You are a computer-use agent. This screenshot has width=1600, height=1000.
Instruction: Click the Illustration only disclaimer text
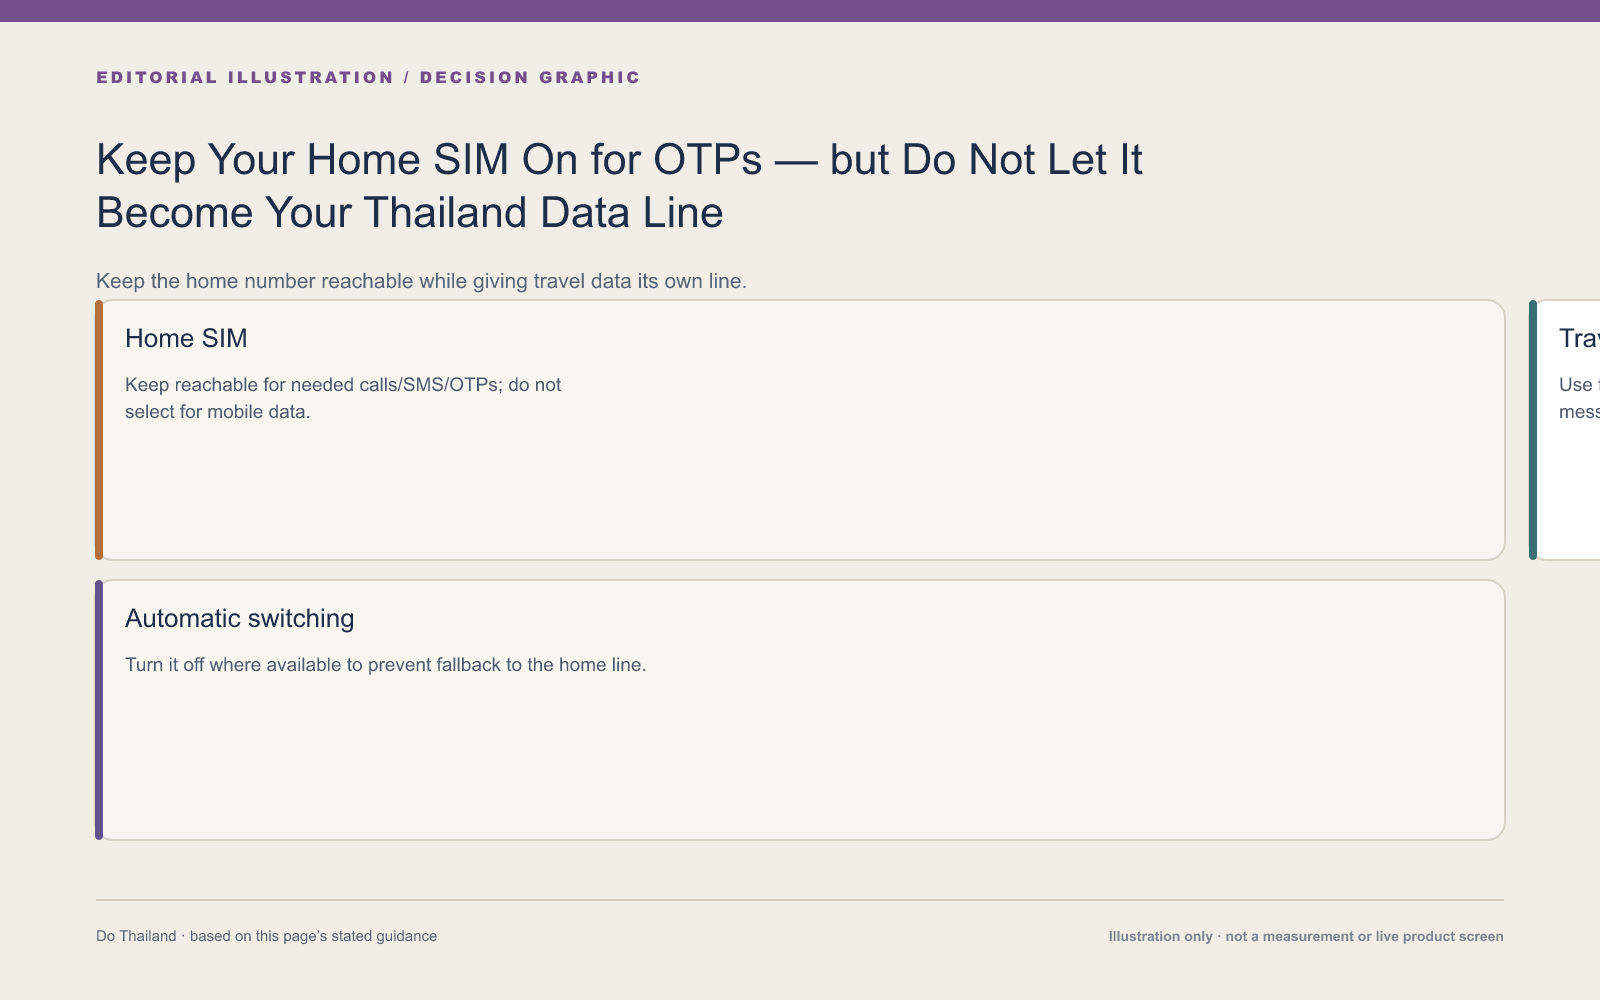point(1306,936)
